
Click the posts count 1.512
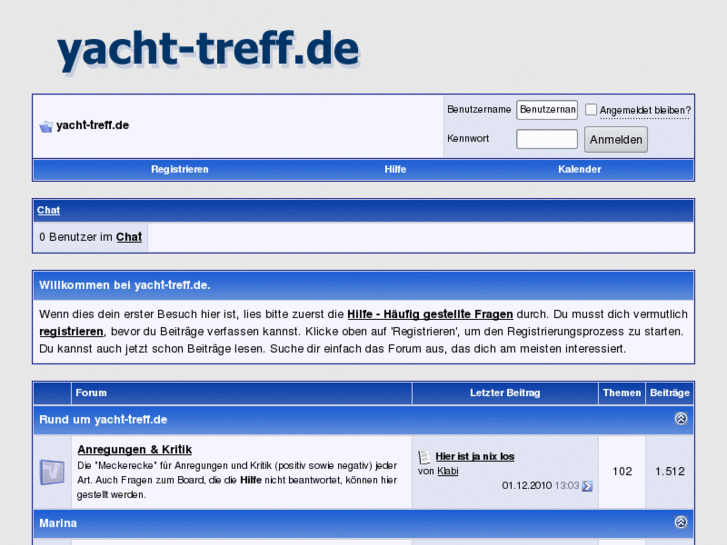tap(670, 471)
